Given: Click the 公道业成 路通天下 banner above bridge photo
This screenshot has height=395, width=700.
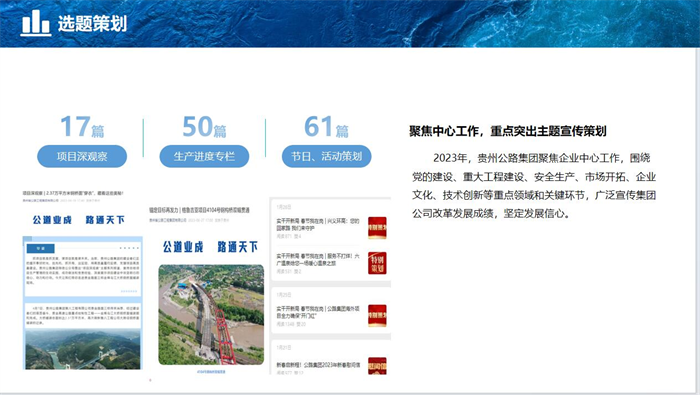Looking at the screenshot, I should [x=210, y=247].
